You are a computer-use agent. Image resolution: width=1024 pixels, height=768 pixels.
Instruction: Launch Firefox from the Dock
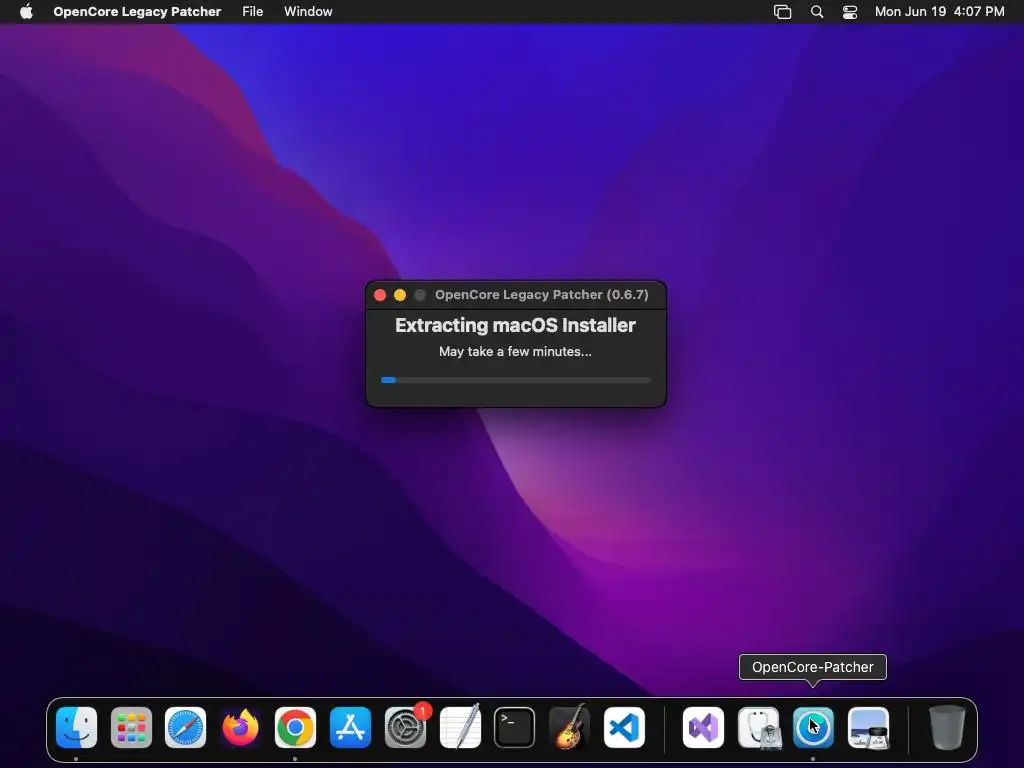point(240,727)
